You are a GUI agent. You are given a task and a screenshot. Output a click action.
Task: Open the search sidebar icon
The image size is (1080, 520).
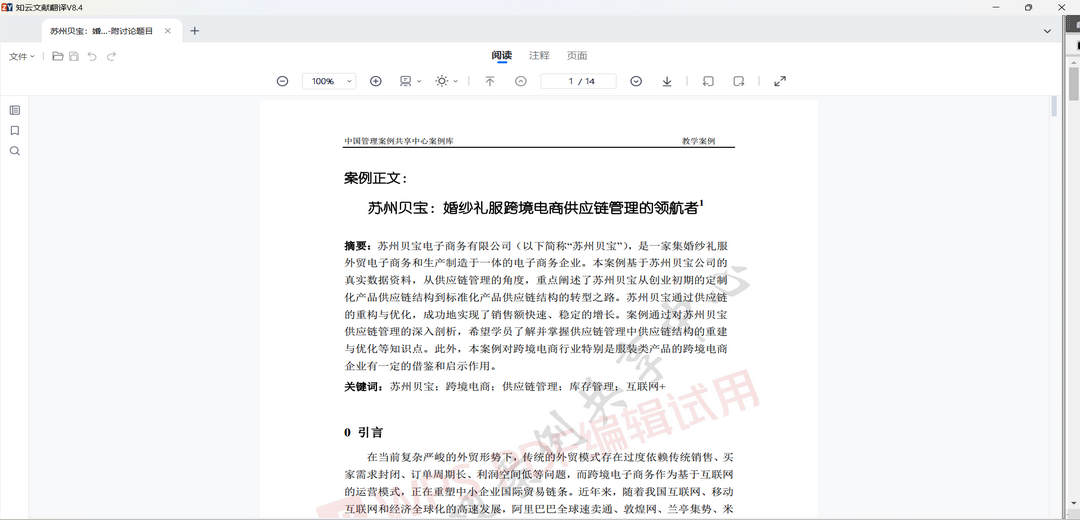pyautogui.click(x=14, y=152)
